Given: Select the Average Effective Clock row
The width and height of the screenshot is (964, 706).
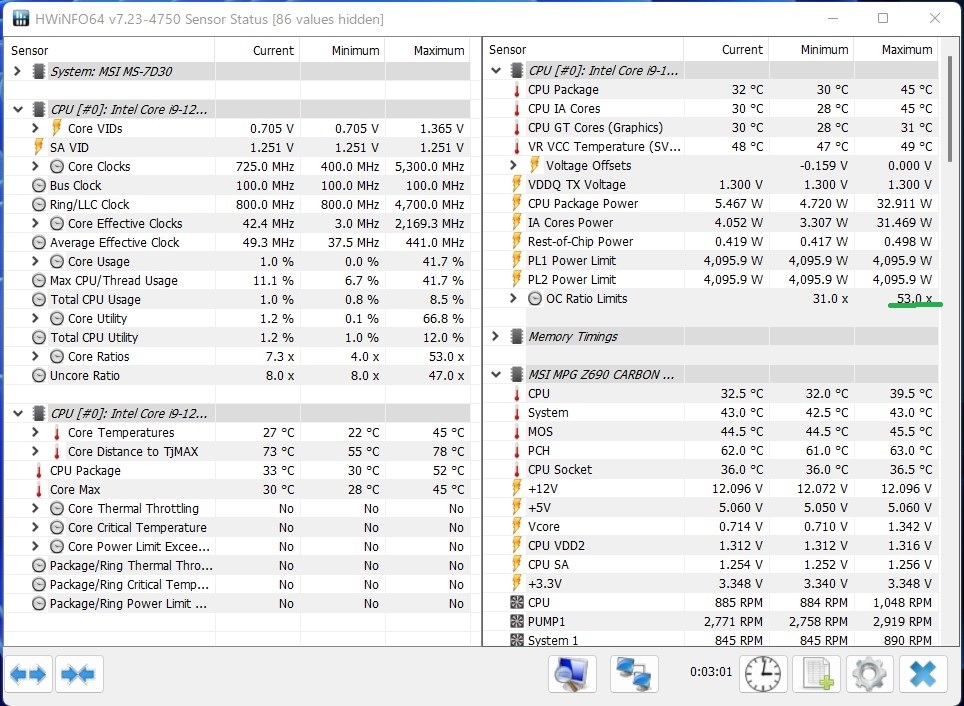Looking at the screenshot, I should 237,242.
